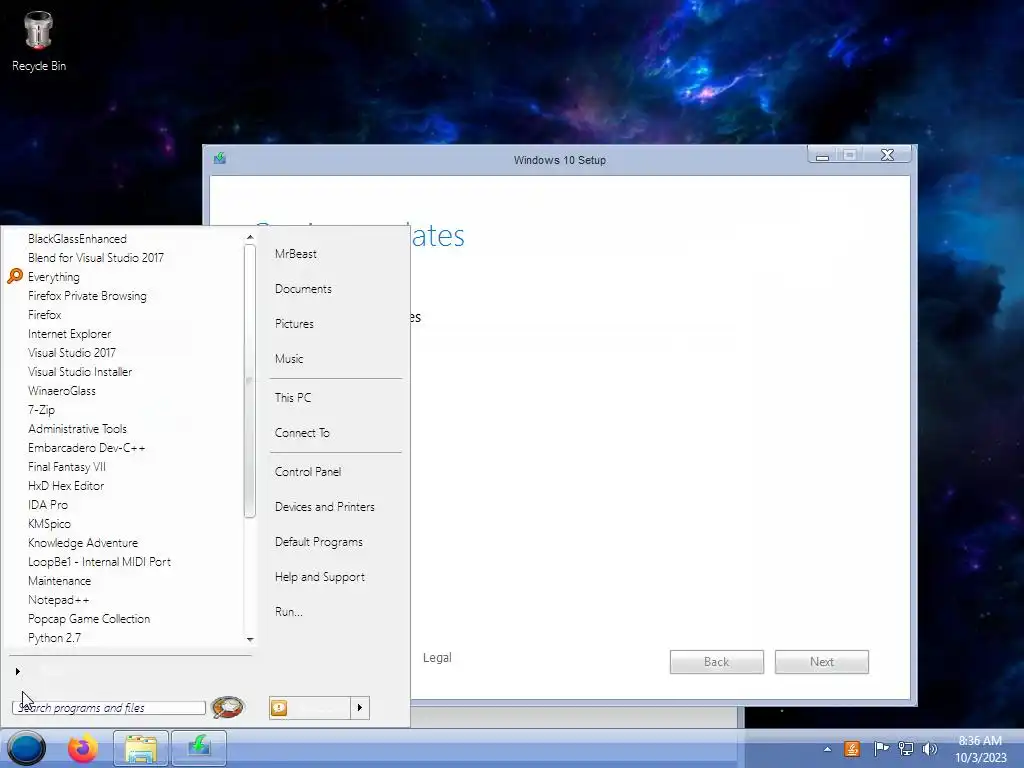
Task: Launch BlackGlassEnhanced from programs list
Action: pyautogui.click(x=77, y=238)
